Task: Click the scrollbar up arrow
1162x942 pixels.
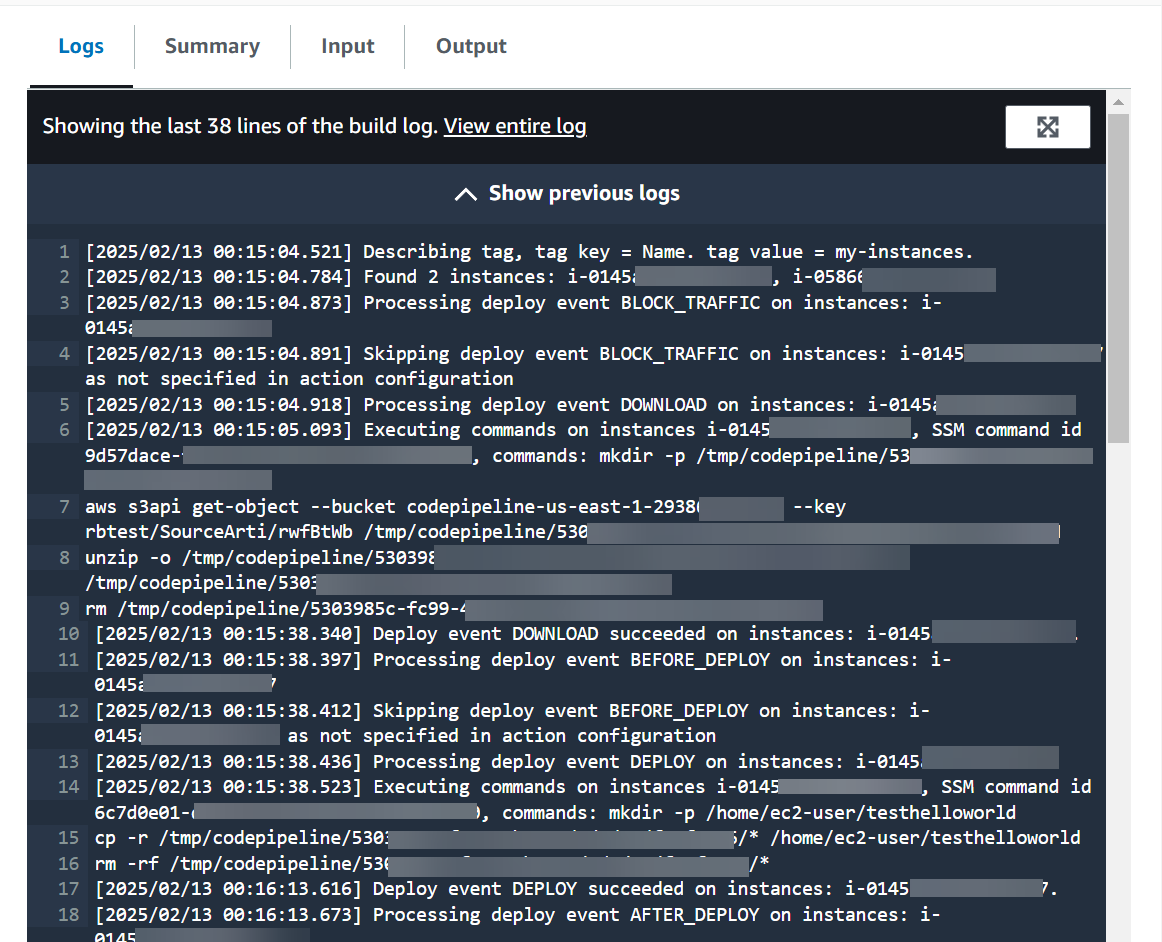Action: 1117,101
